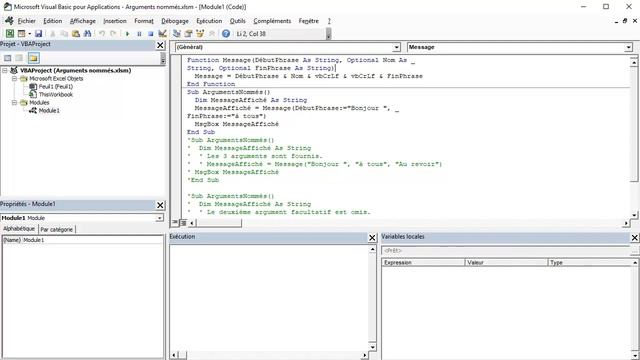The height and width of the screenshot is (360, 640).
Task: Open the Project Explorer toolbar icon
Action: coord(177,33)
